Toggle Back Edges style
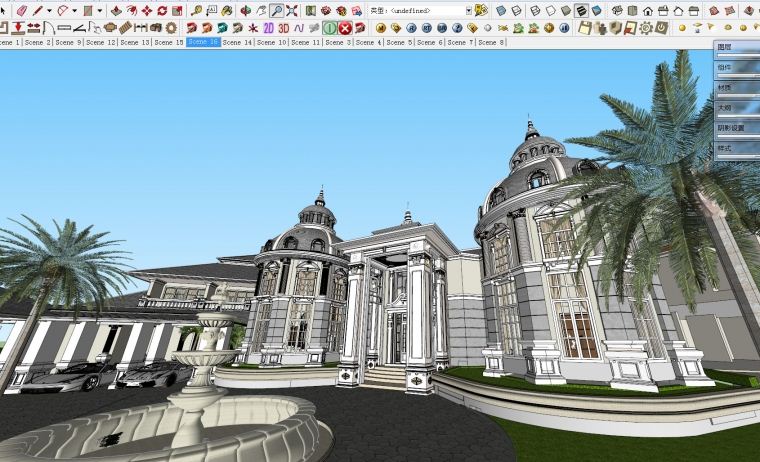 pyautogui.click(x=517, y=10)
